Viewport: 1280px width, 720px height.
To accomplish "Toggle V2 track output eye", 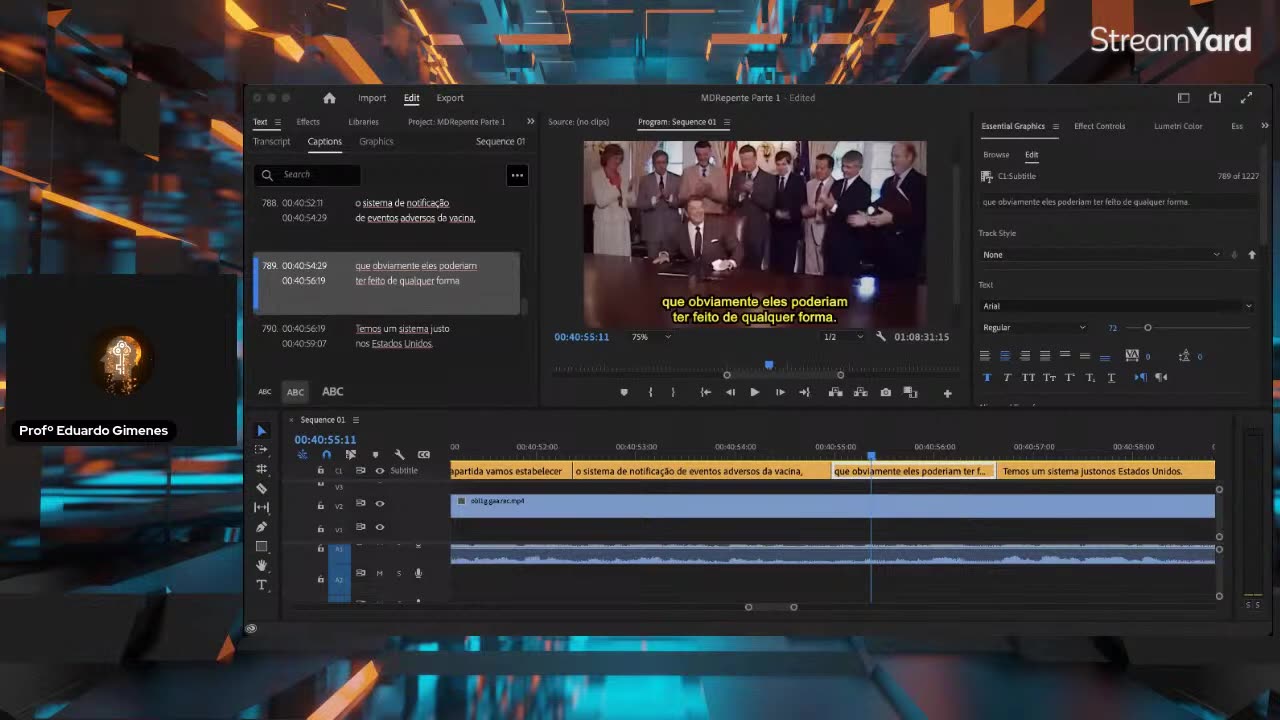I will 379,504.
